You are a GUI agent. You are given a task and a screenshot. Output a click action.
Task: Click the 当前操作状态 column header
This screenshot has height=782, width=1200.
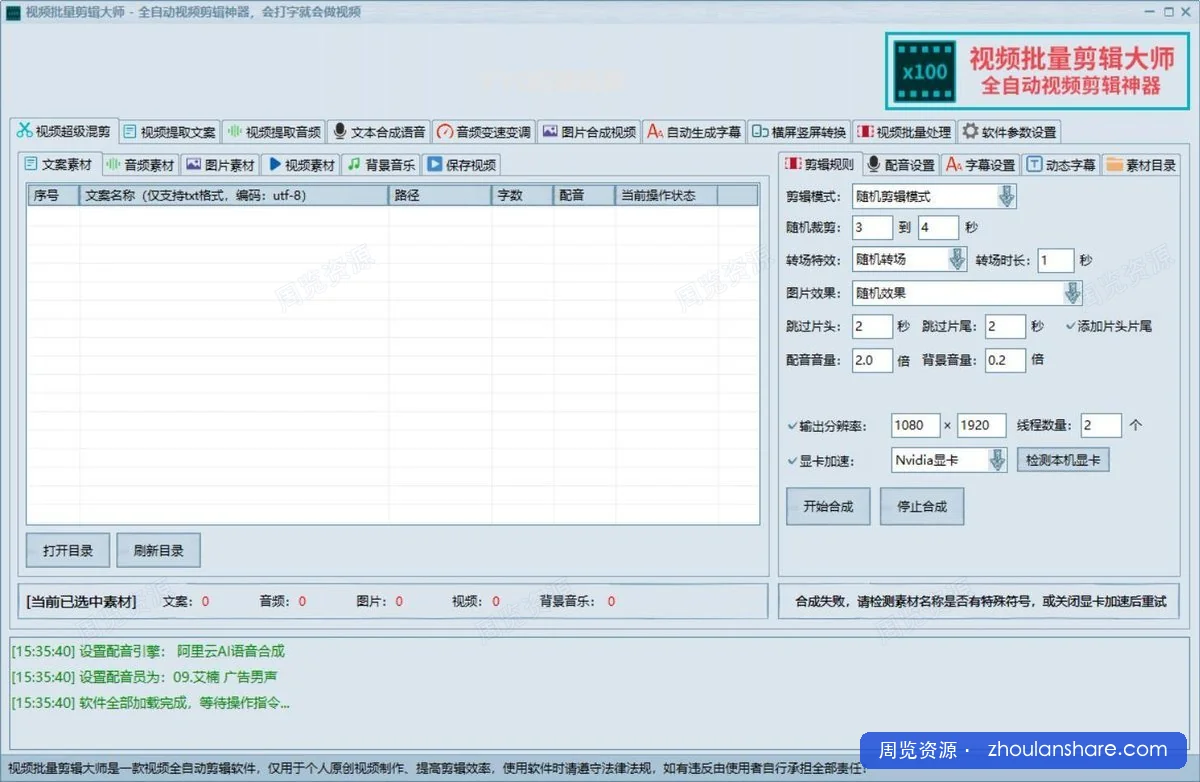665,195
